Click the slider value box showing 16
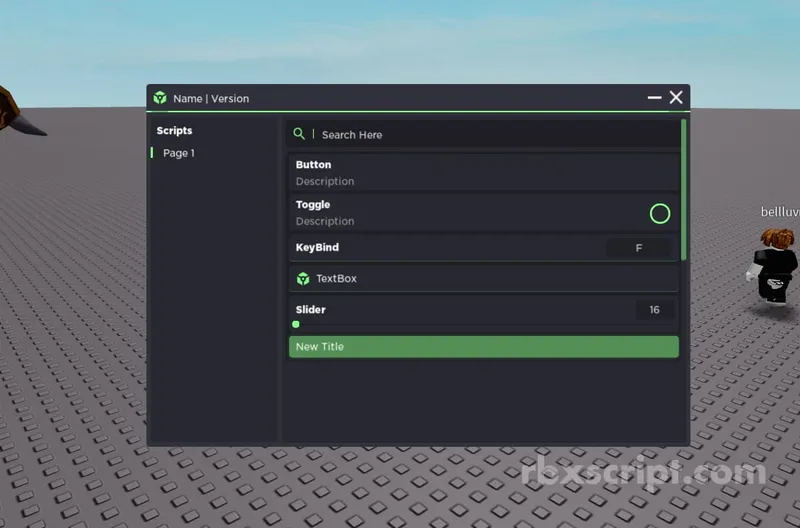 [654, 310]
